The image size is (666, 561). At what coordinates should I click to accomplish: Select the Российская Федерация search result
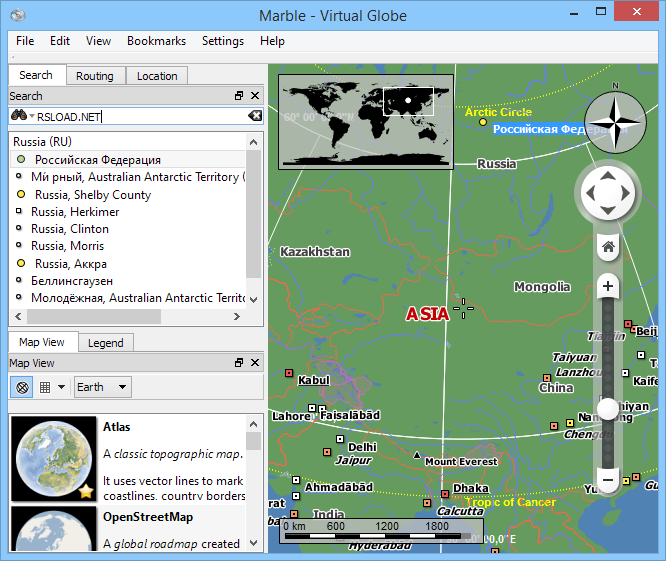coord(97,159)
